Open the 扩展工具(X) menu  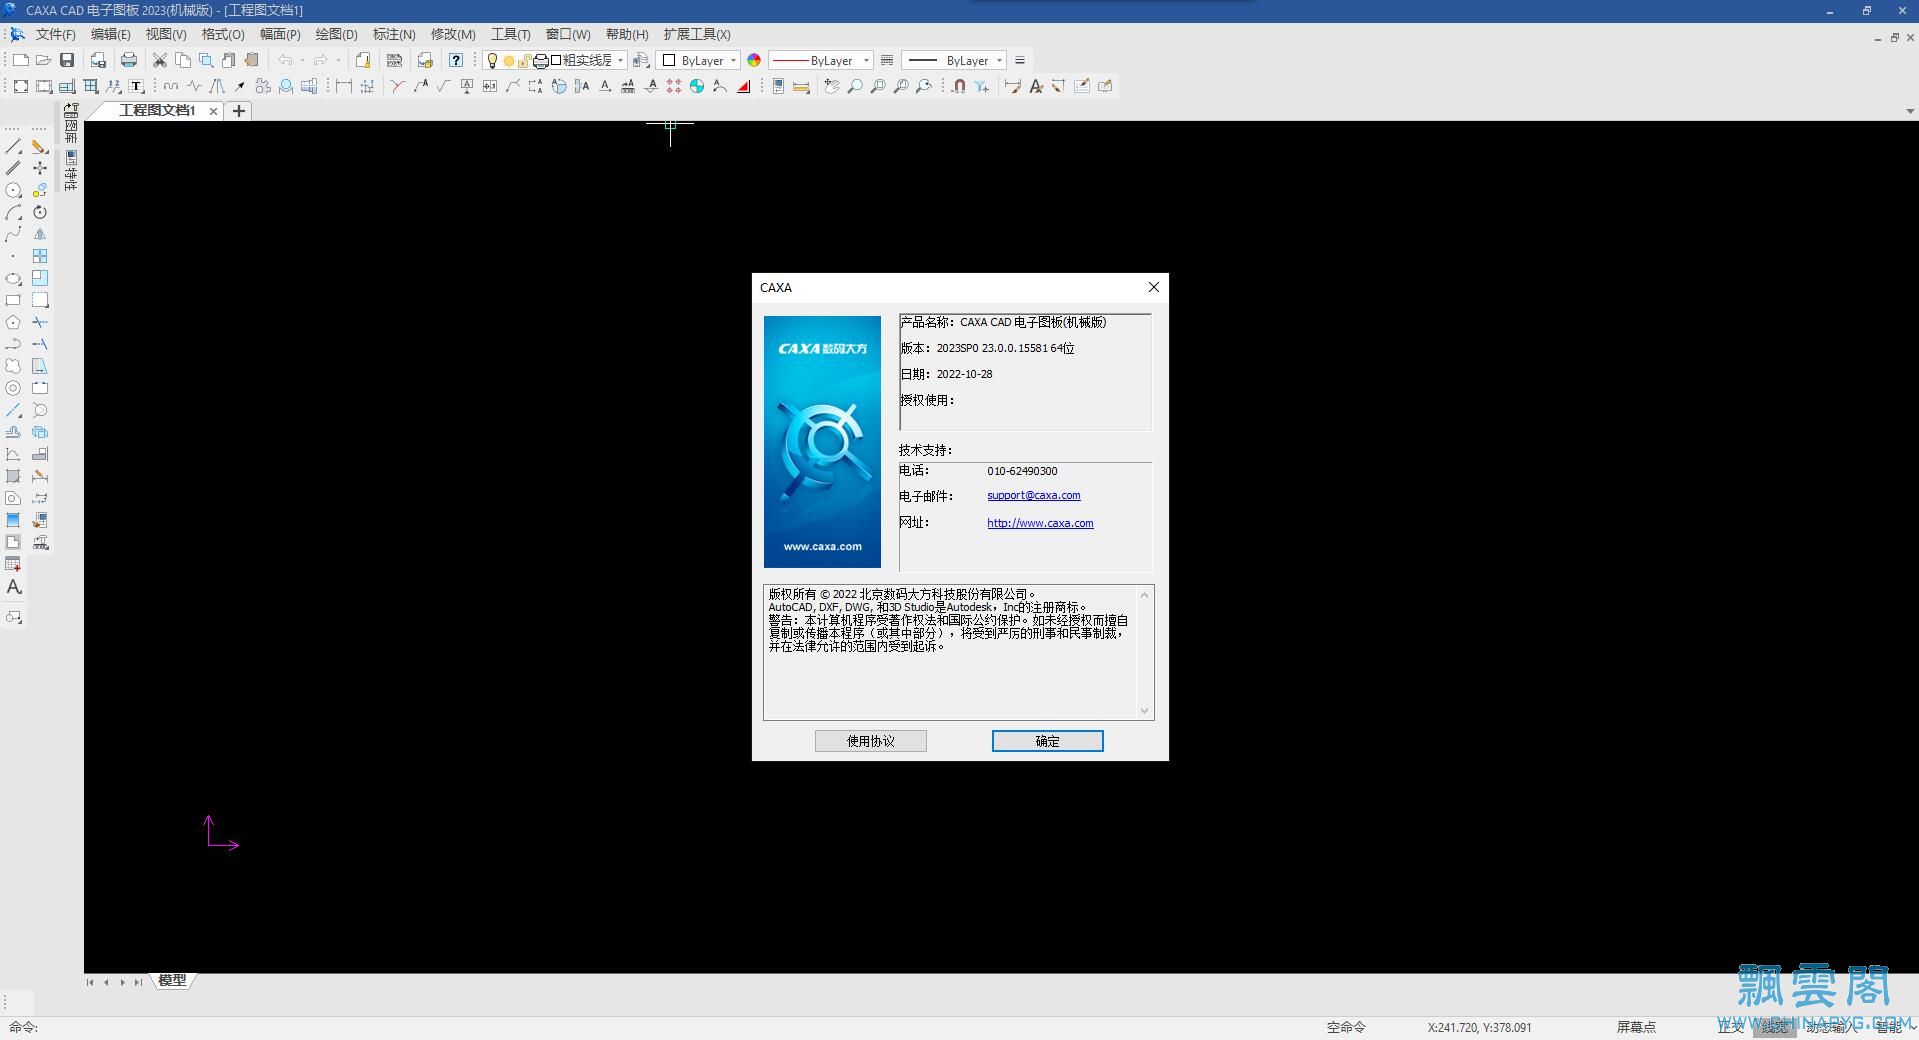point(697,34)
